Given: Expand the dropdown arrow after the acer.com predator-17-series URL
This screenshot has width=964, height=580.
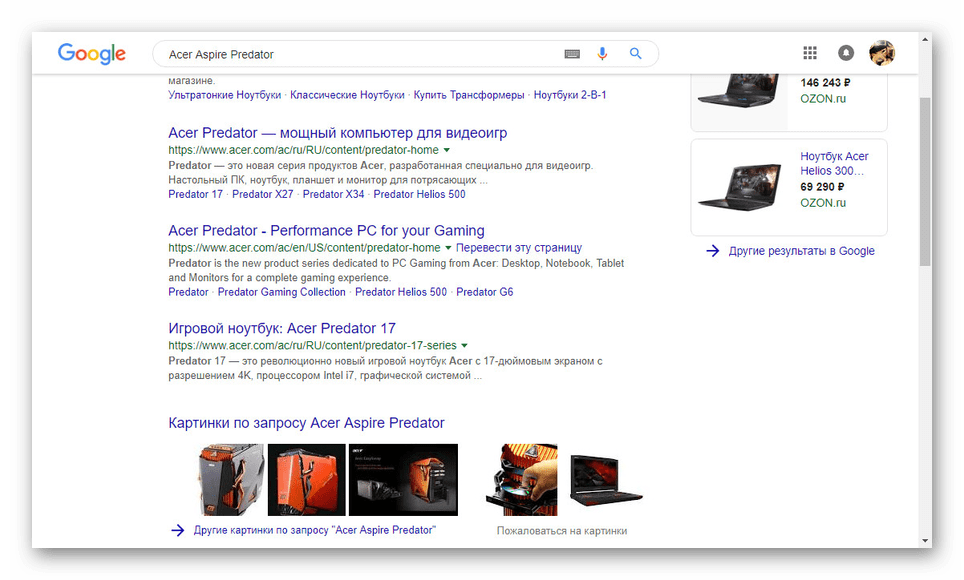Looking at the screenshot, I should [x=464, y=346].
